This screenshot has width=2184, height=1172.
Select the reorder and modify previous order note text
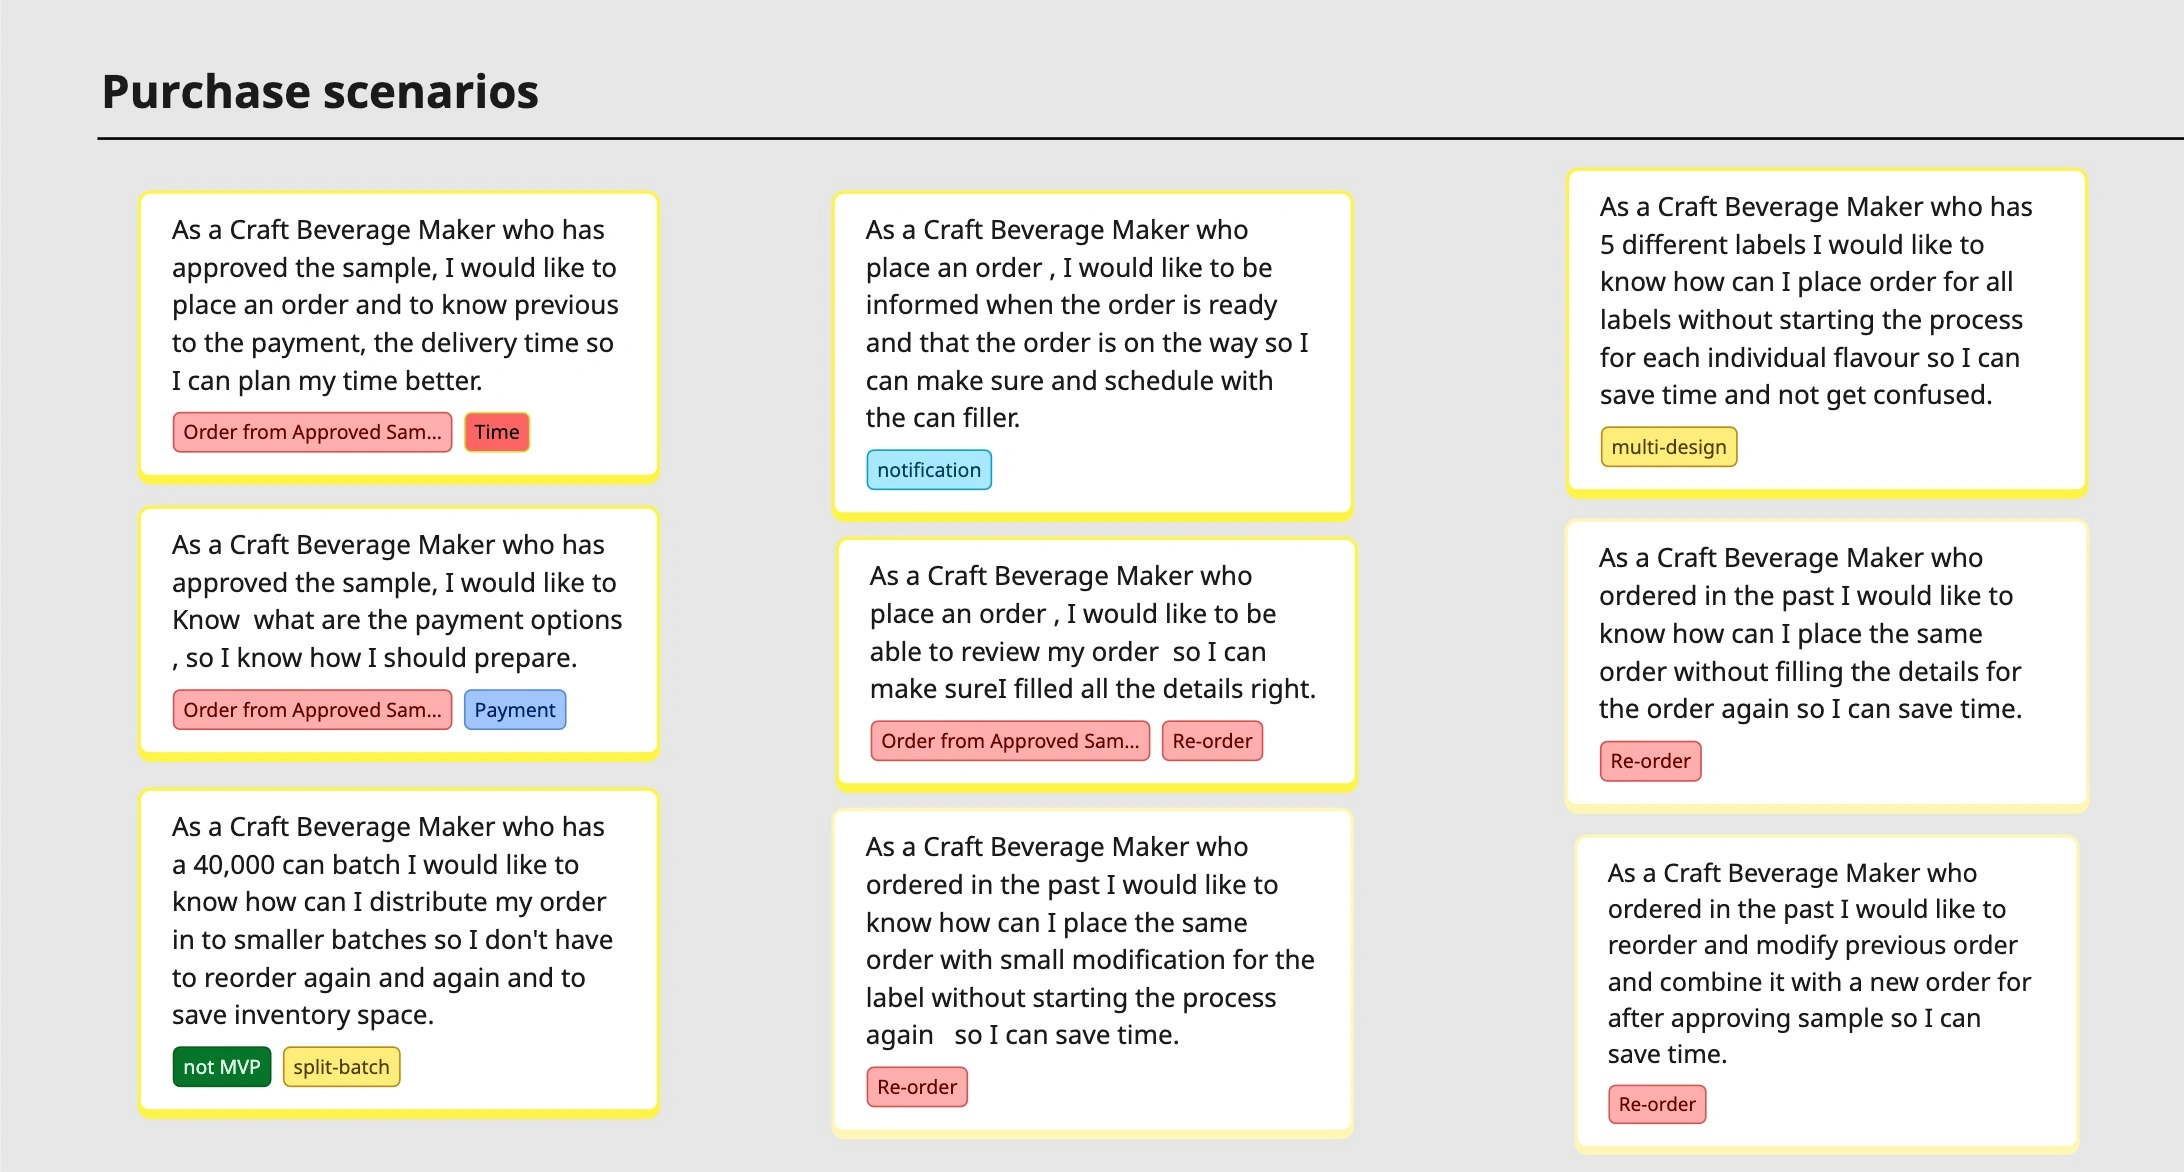click(1818, 962)
